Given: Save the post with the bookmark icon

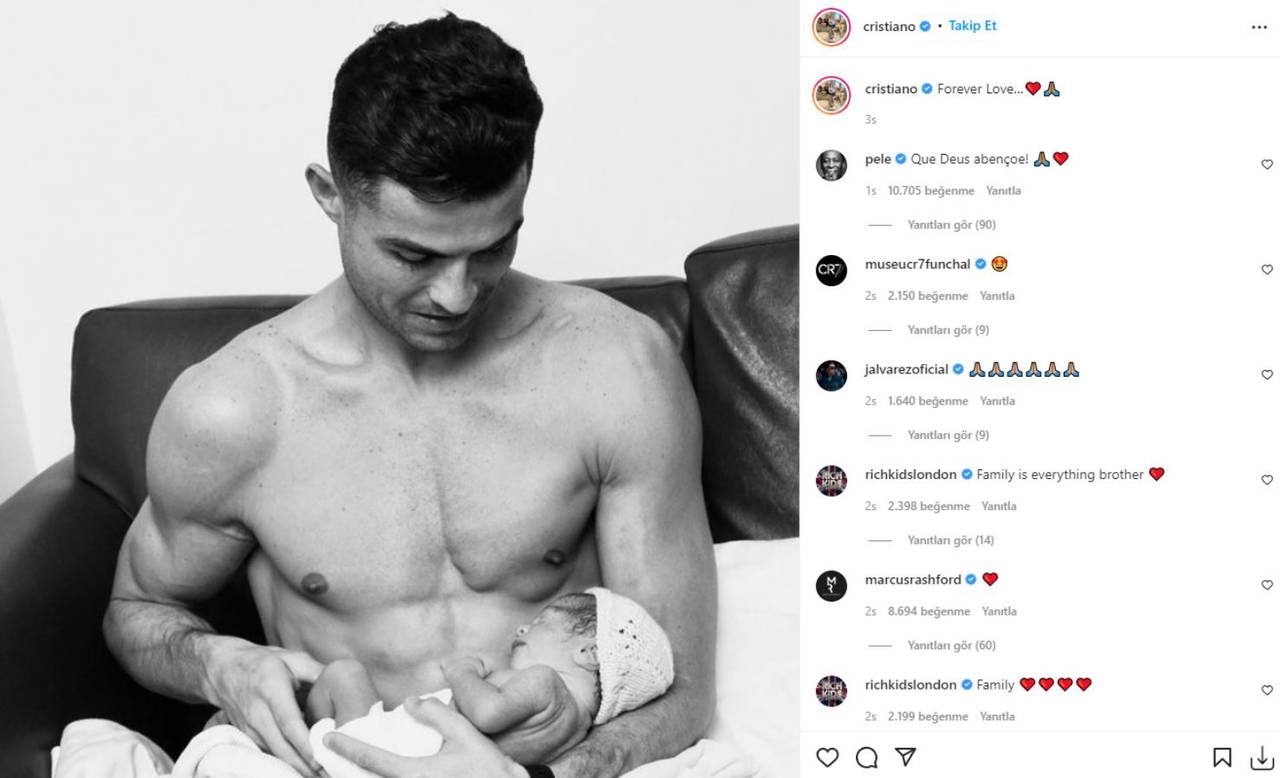Looking at the screenshot, I should click(1222, 757).
